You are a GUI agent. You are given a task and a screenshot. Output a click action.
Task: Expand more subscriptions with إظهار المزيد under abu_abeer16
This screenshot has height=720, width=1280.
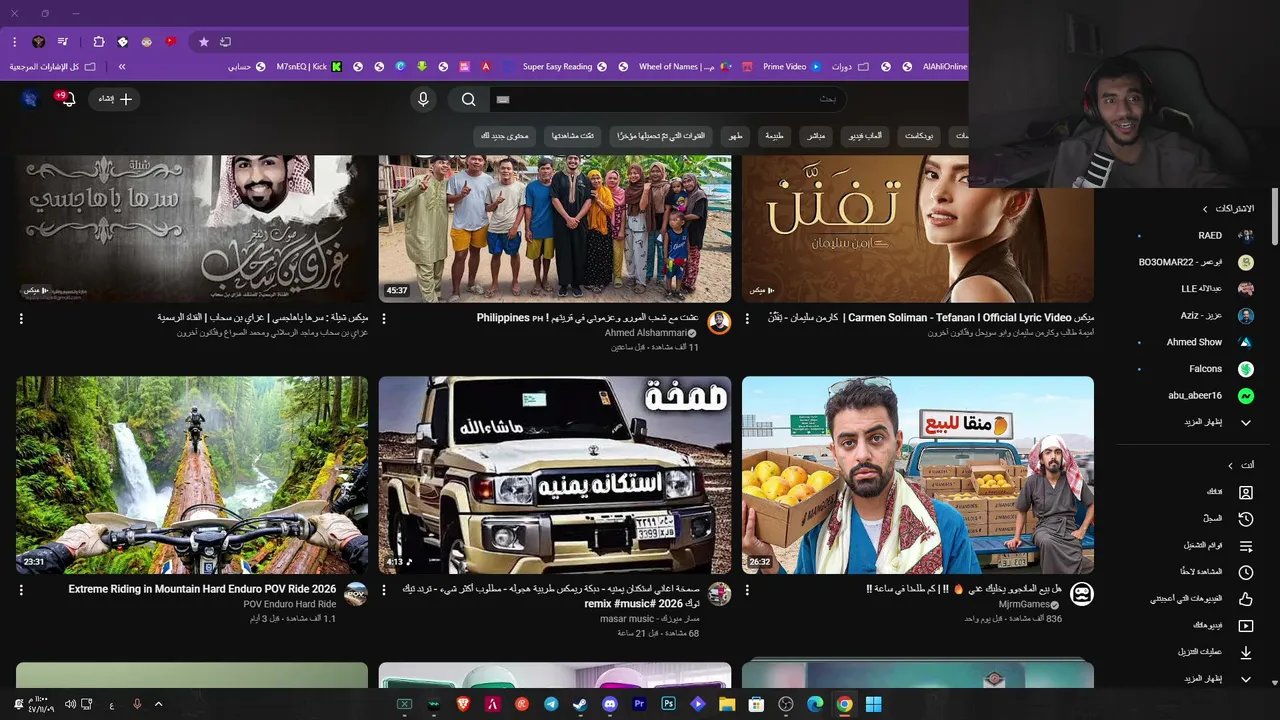pos(1195,422)
